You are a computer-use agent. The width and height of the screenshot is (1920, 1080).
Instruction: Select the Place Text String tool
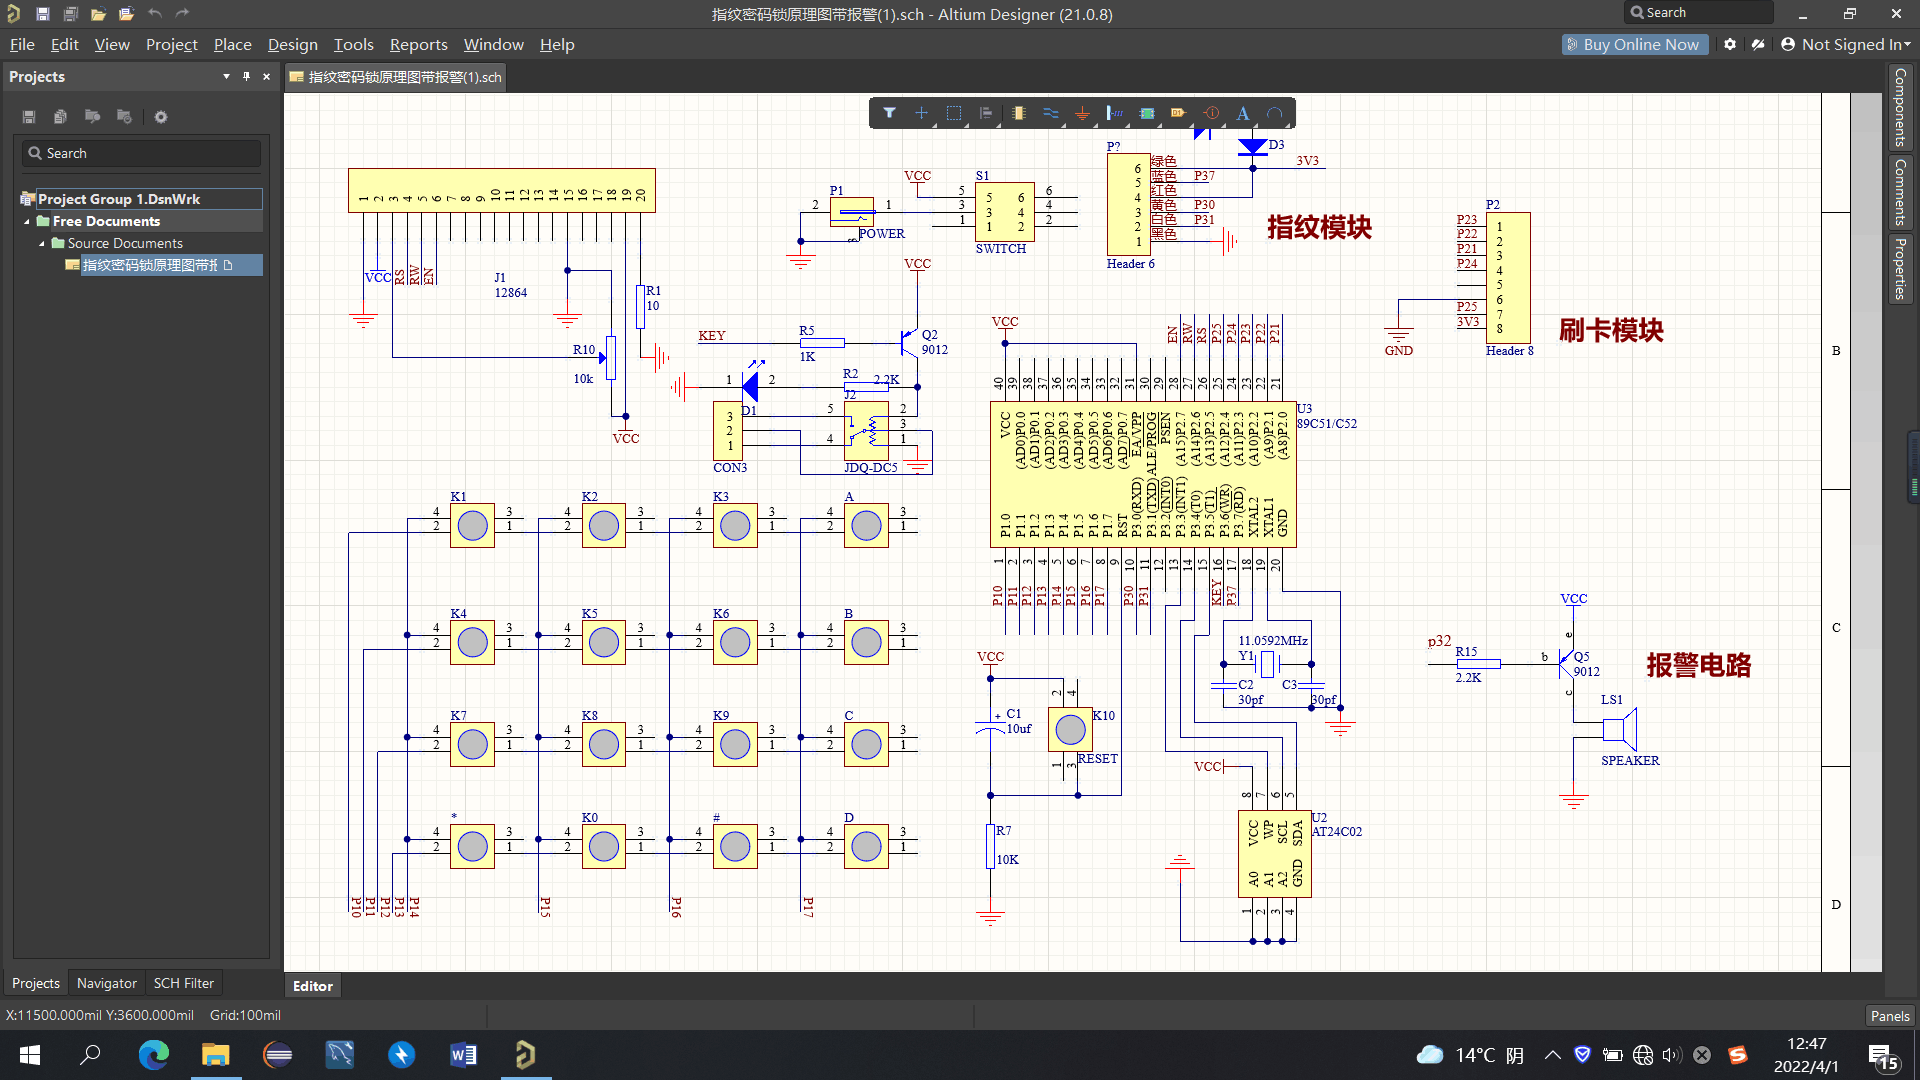click(x=1242, y=113)
